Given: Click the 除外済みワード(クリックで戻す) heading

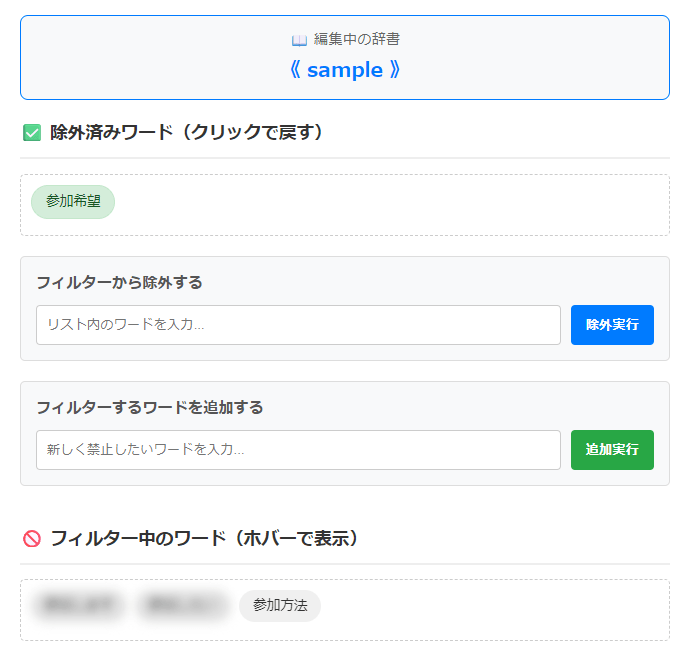Looking at the screenshot, I should coord(188,132).
